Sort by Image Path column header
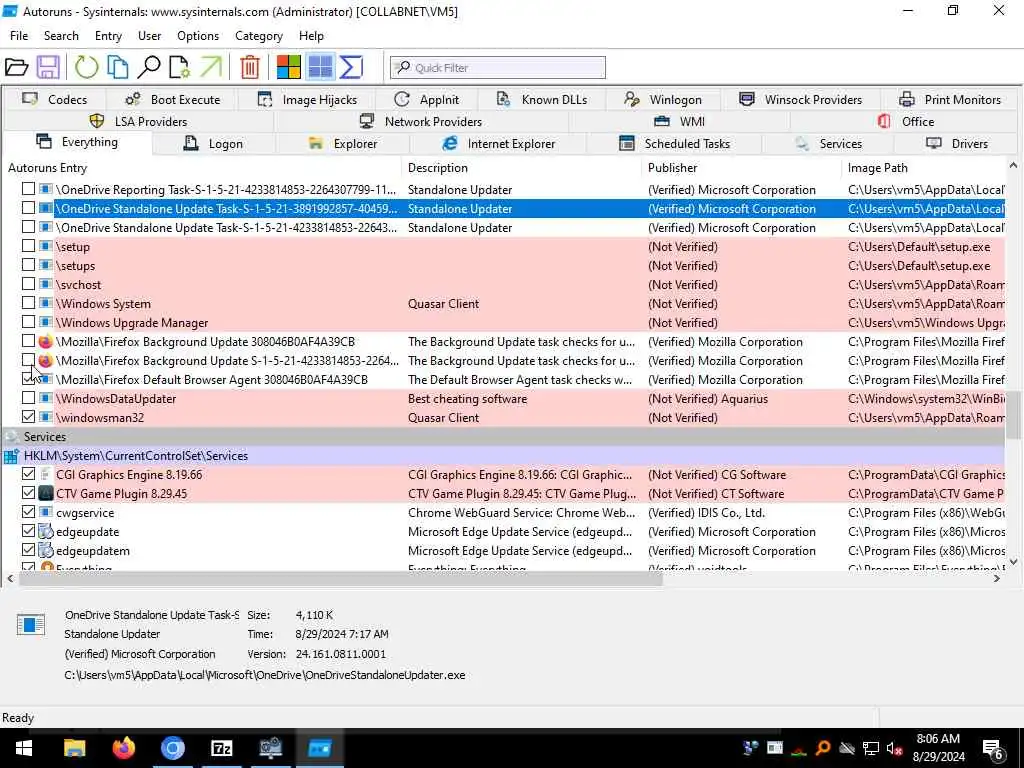 pyautogui.click(x=924, y=168)
